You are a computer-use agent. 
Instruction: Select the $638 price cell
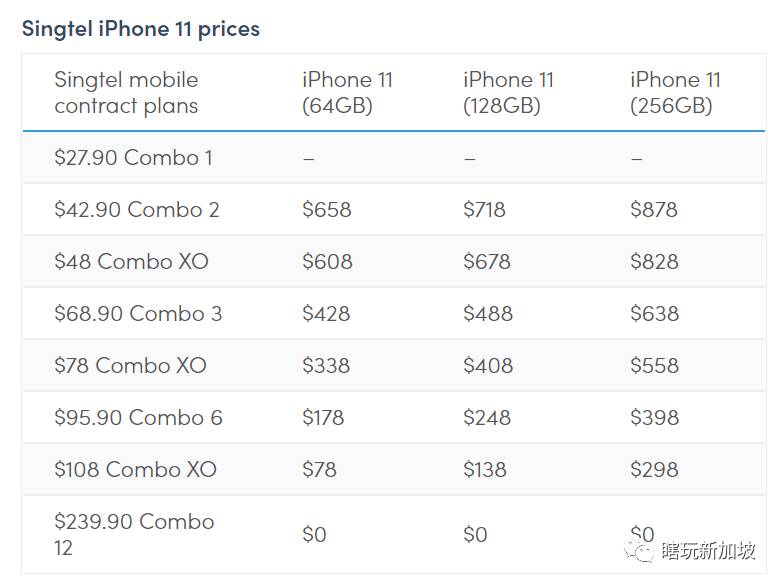pyautogui.click(x=654, y=314)
